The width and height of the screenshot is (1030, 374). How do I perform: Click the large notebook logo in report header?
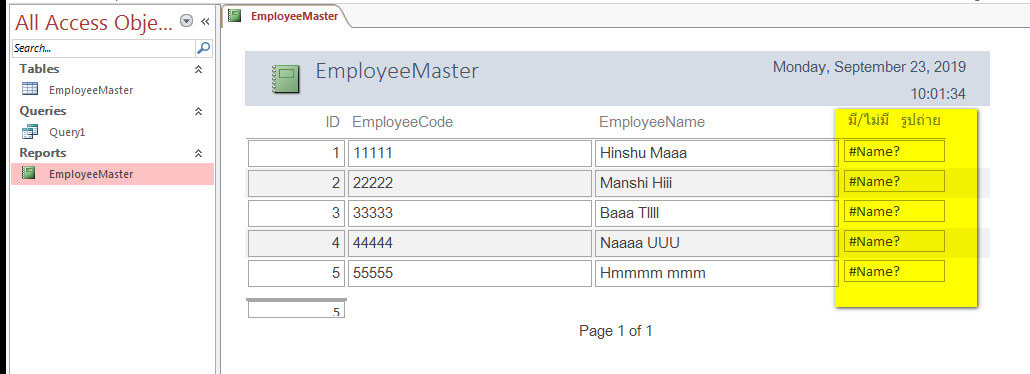click(x=286, y=80)
